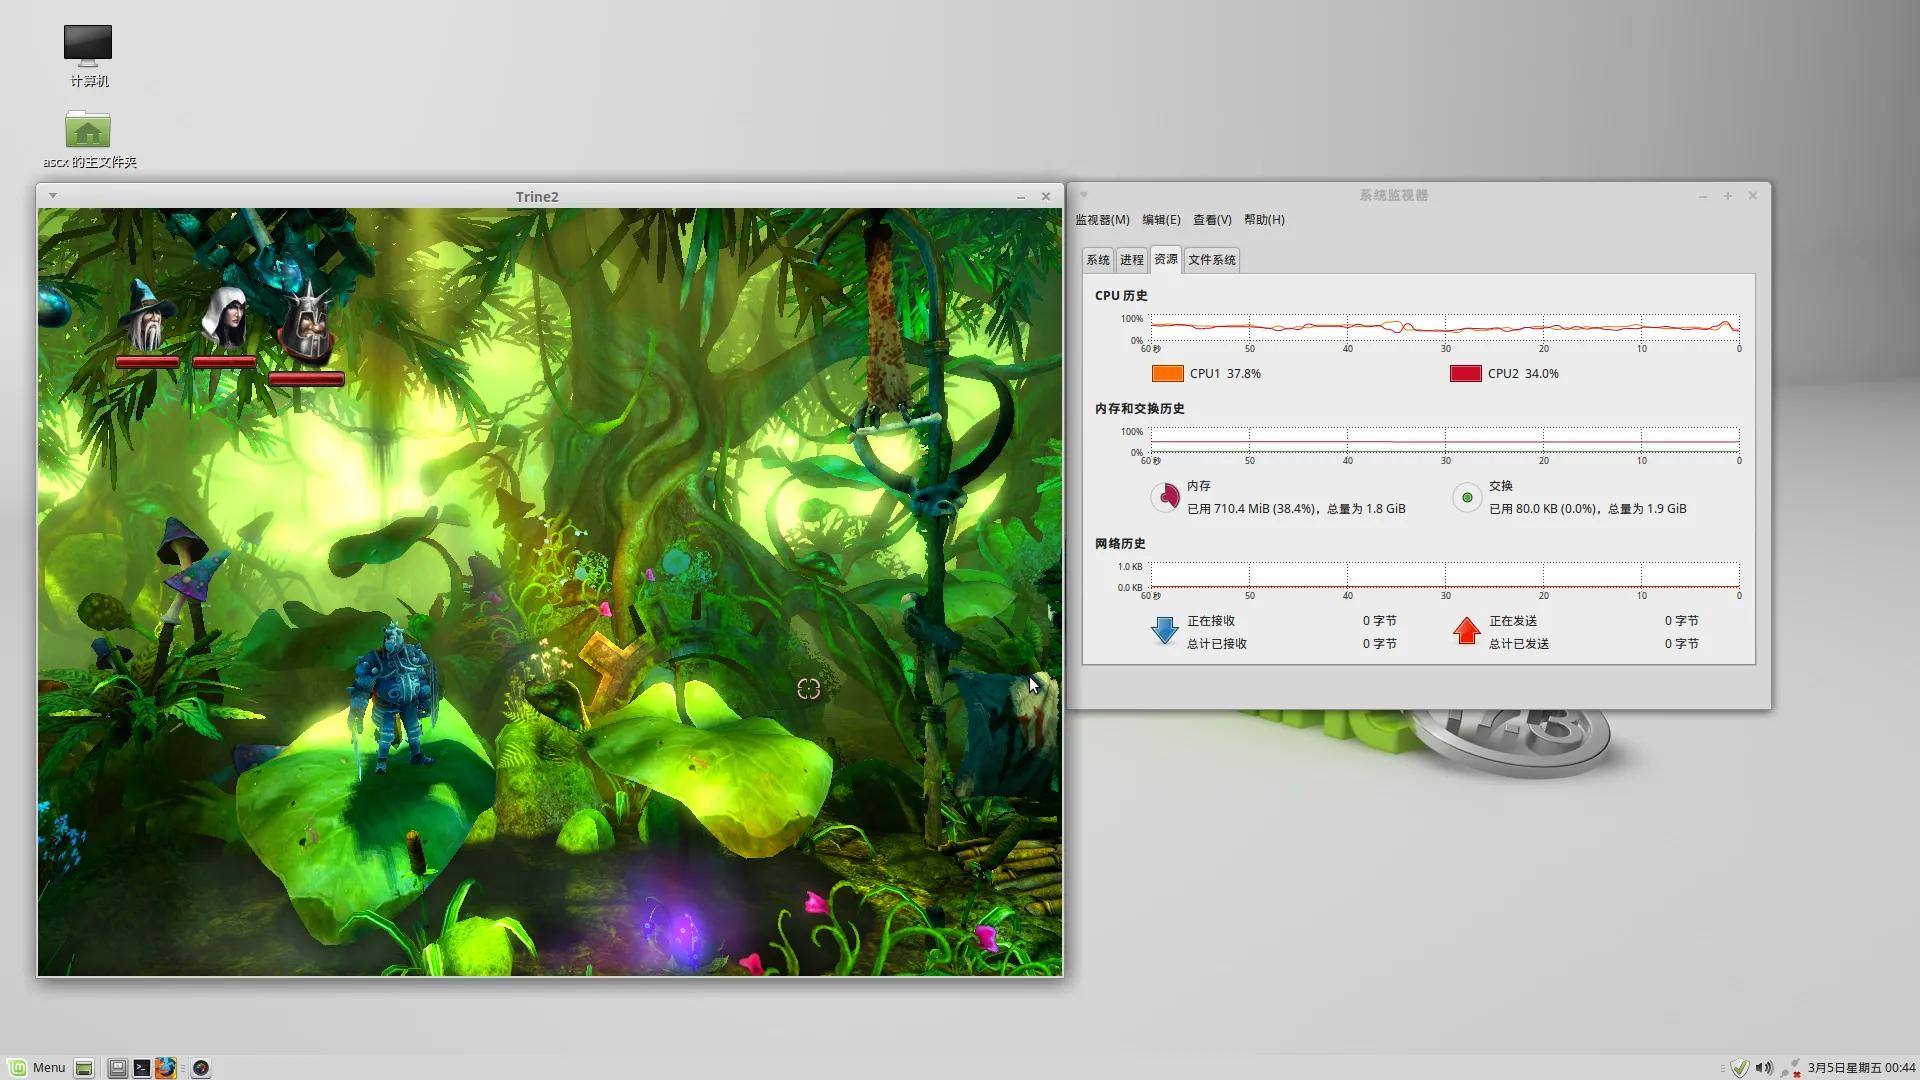Click the panel clock showing 00:44
The height and width of the screenshot is (1080, 1920).
(1861, 1068)
